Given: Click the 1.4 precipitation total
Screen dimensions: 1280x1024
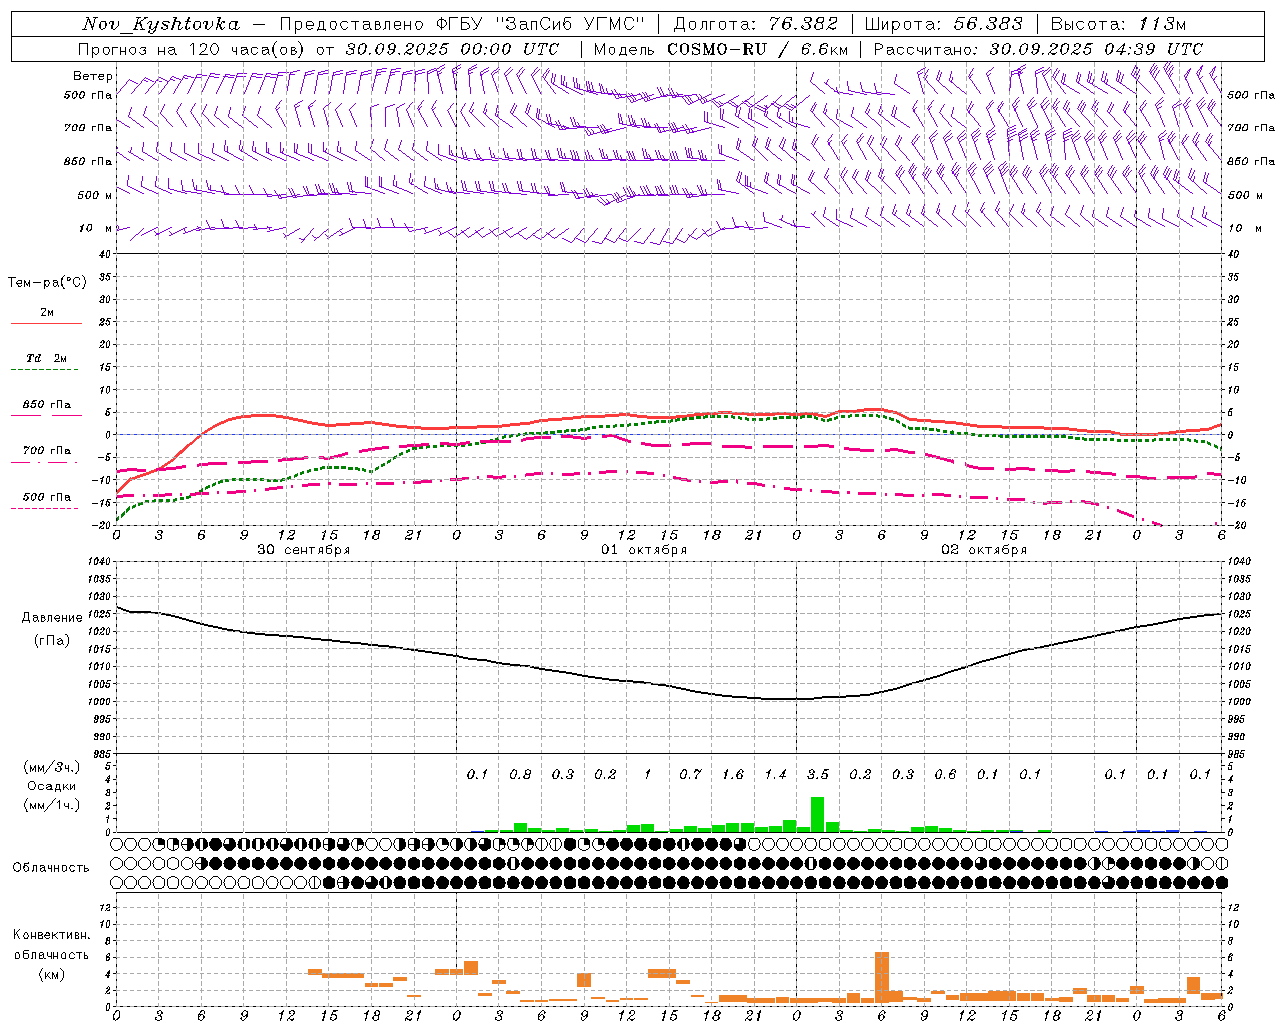Looking at the screenshot, I should click(775, 774).
